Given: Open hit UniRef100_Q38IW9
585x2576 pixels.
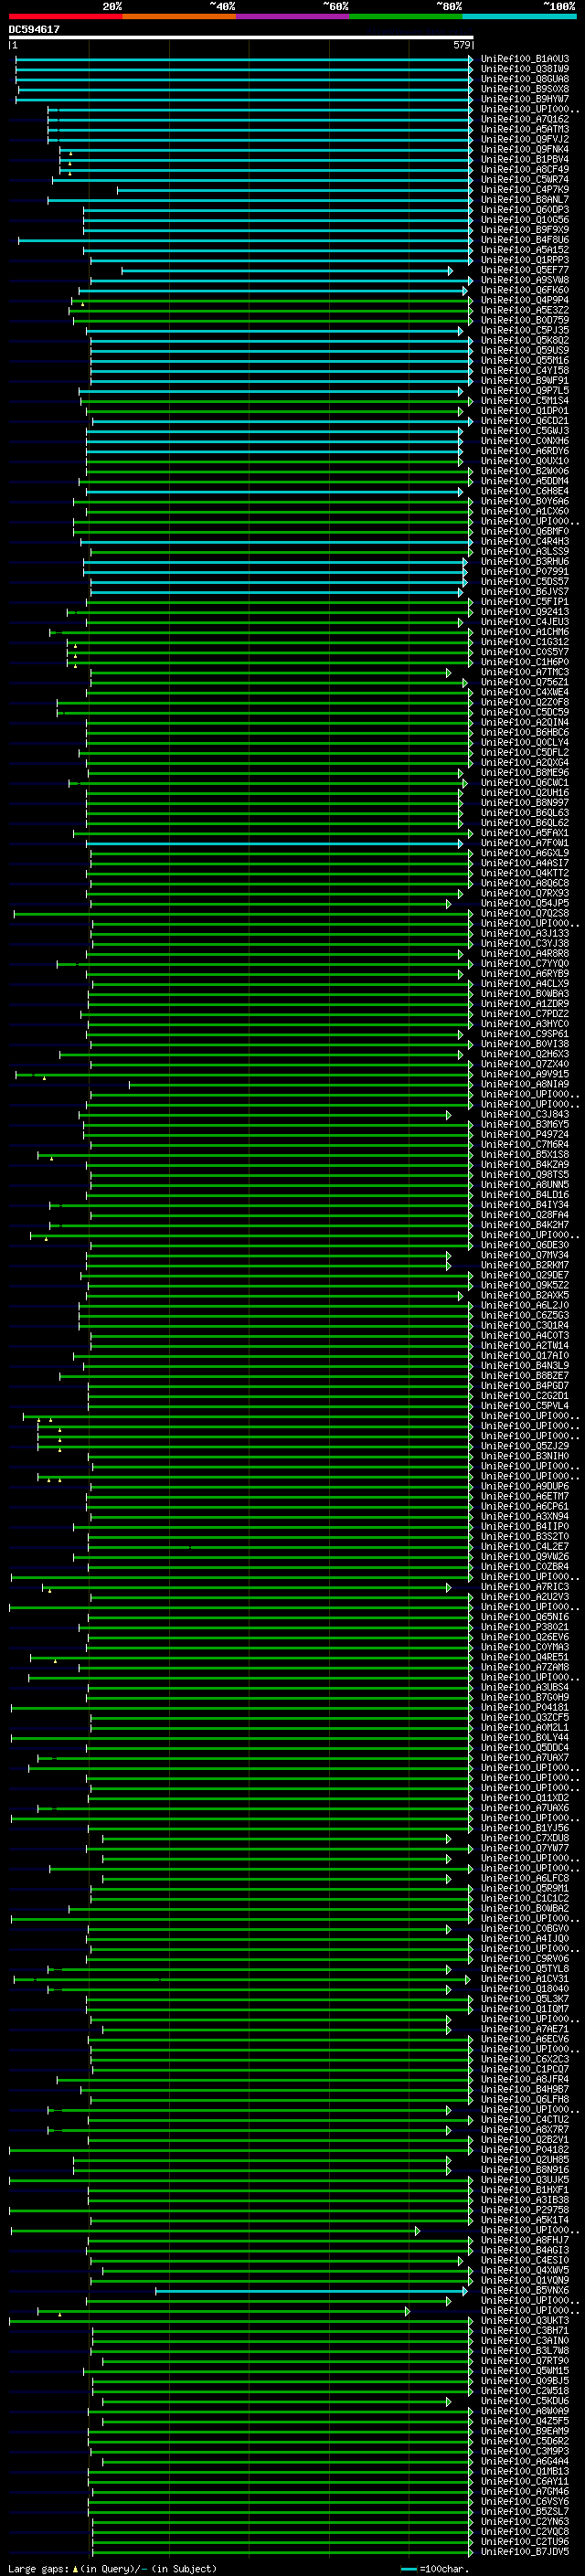Looking at the screenshot, I should [524, 69].
